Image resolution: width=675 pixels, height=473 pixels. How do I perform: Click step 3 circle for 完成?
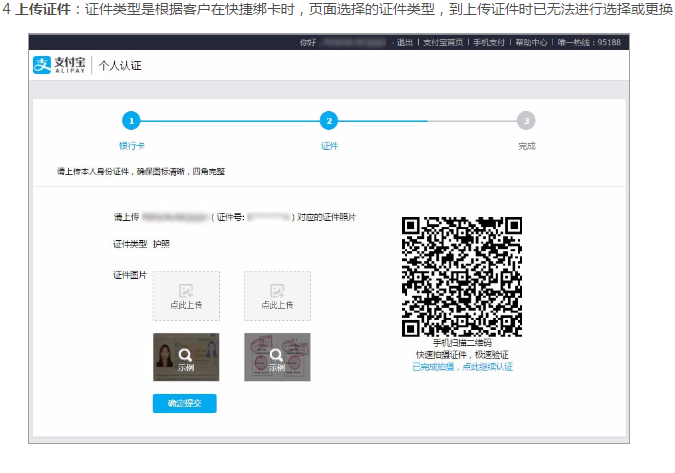point(526,121)
